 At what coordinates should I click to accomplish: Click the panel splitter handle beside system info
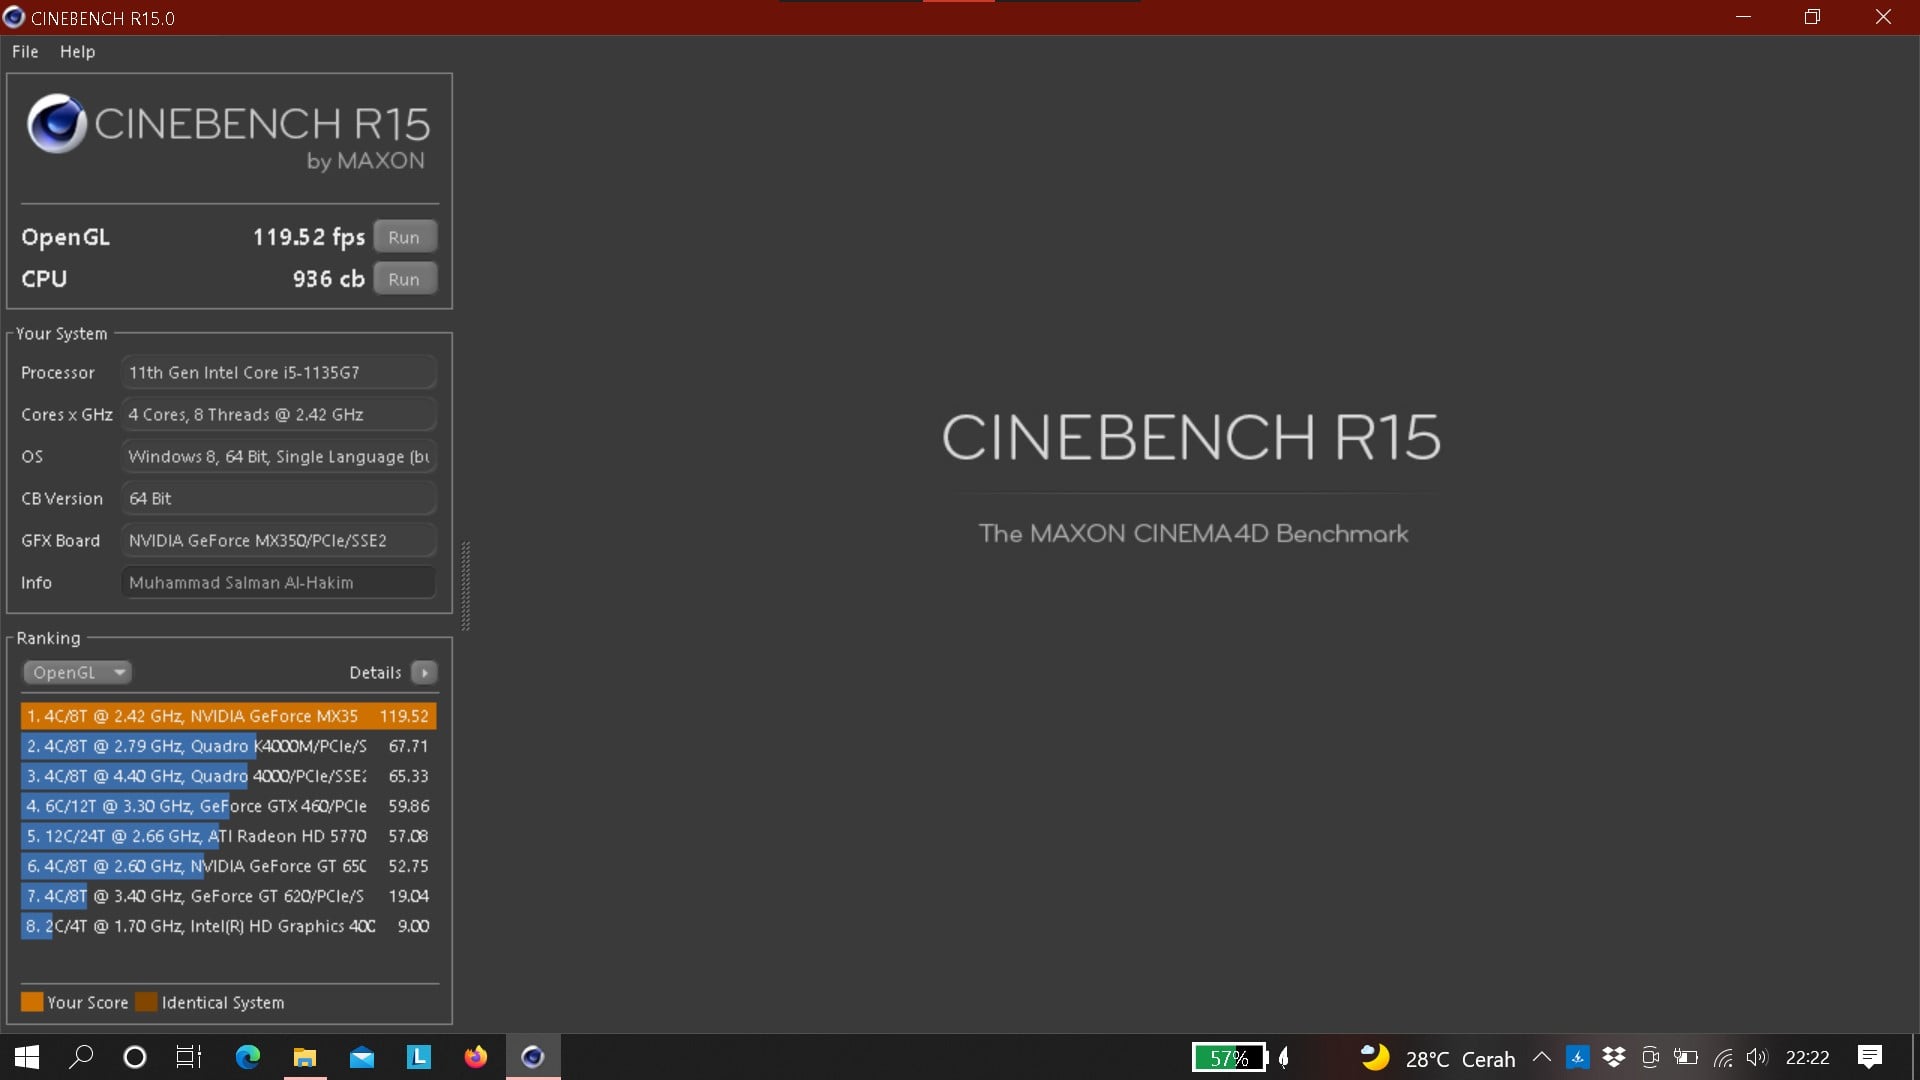[465, 586]
